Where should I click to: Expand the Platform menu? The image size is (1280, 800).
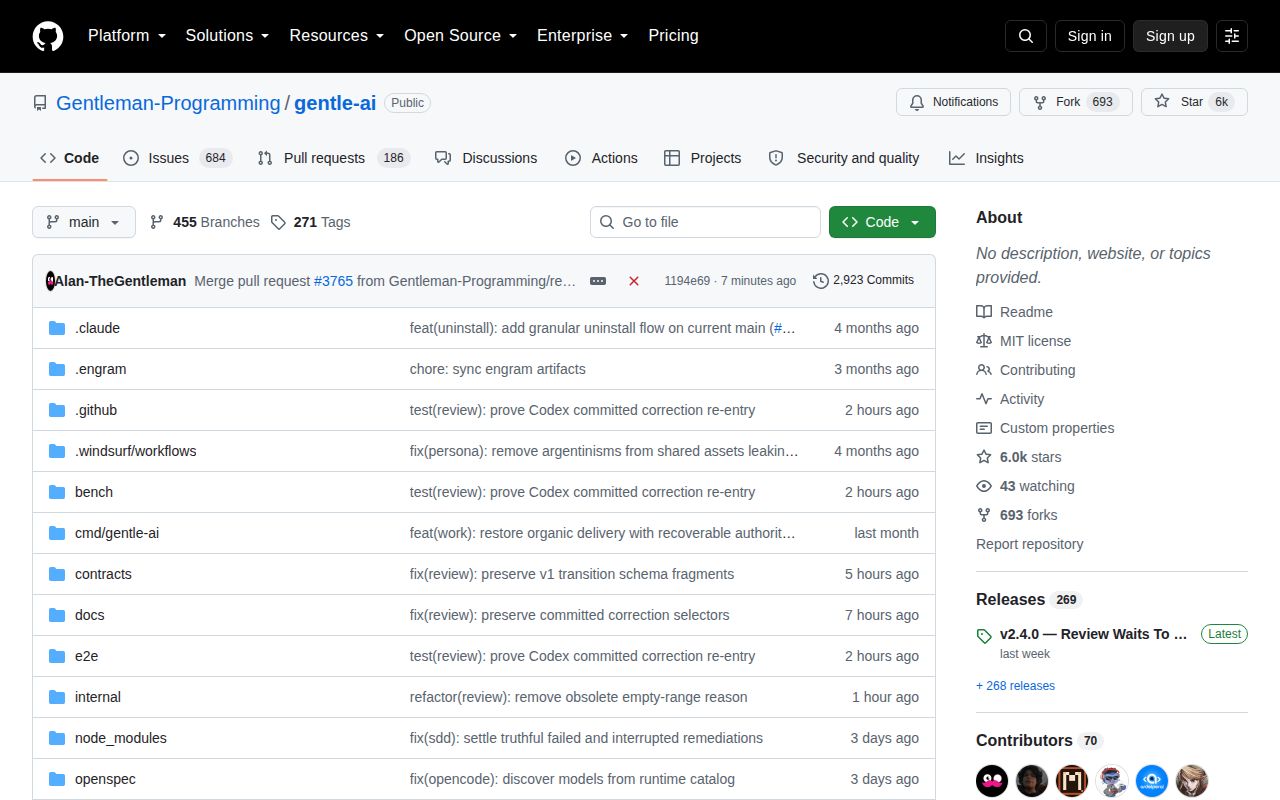[x=127, y=36]
